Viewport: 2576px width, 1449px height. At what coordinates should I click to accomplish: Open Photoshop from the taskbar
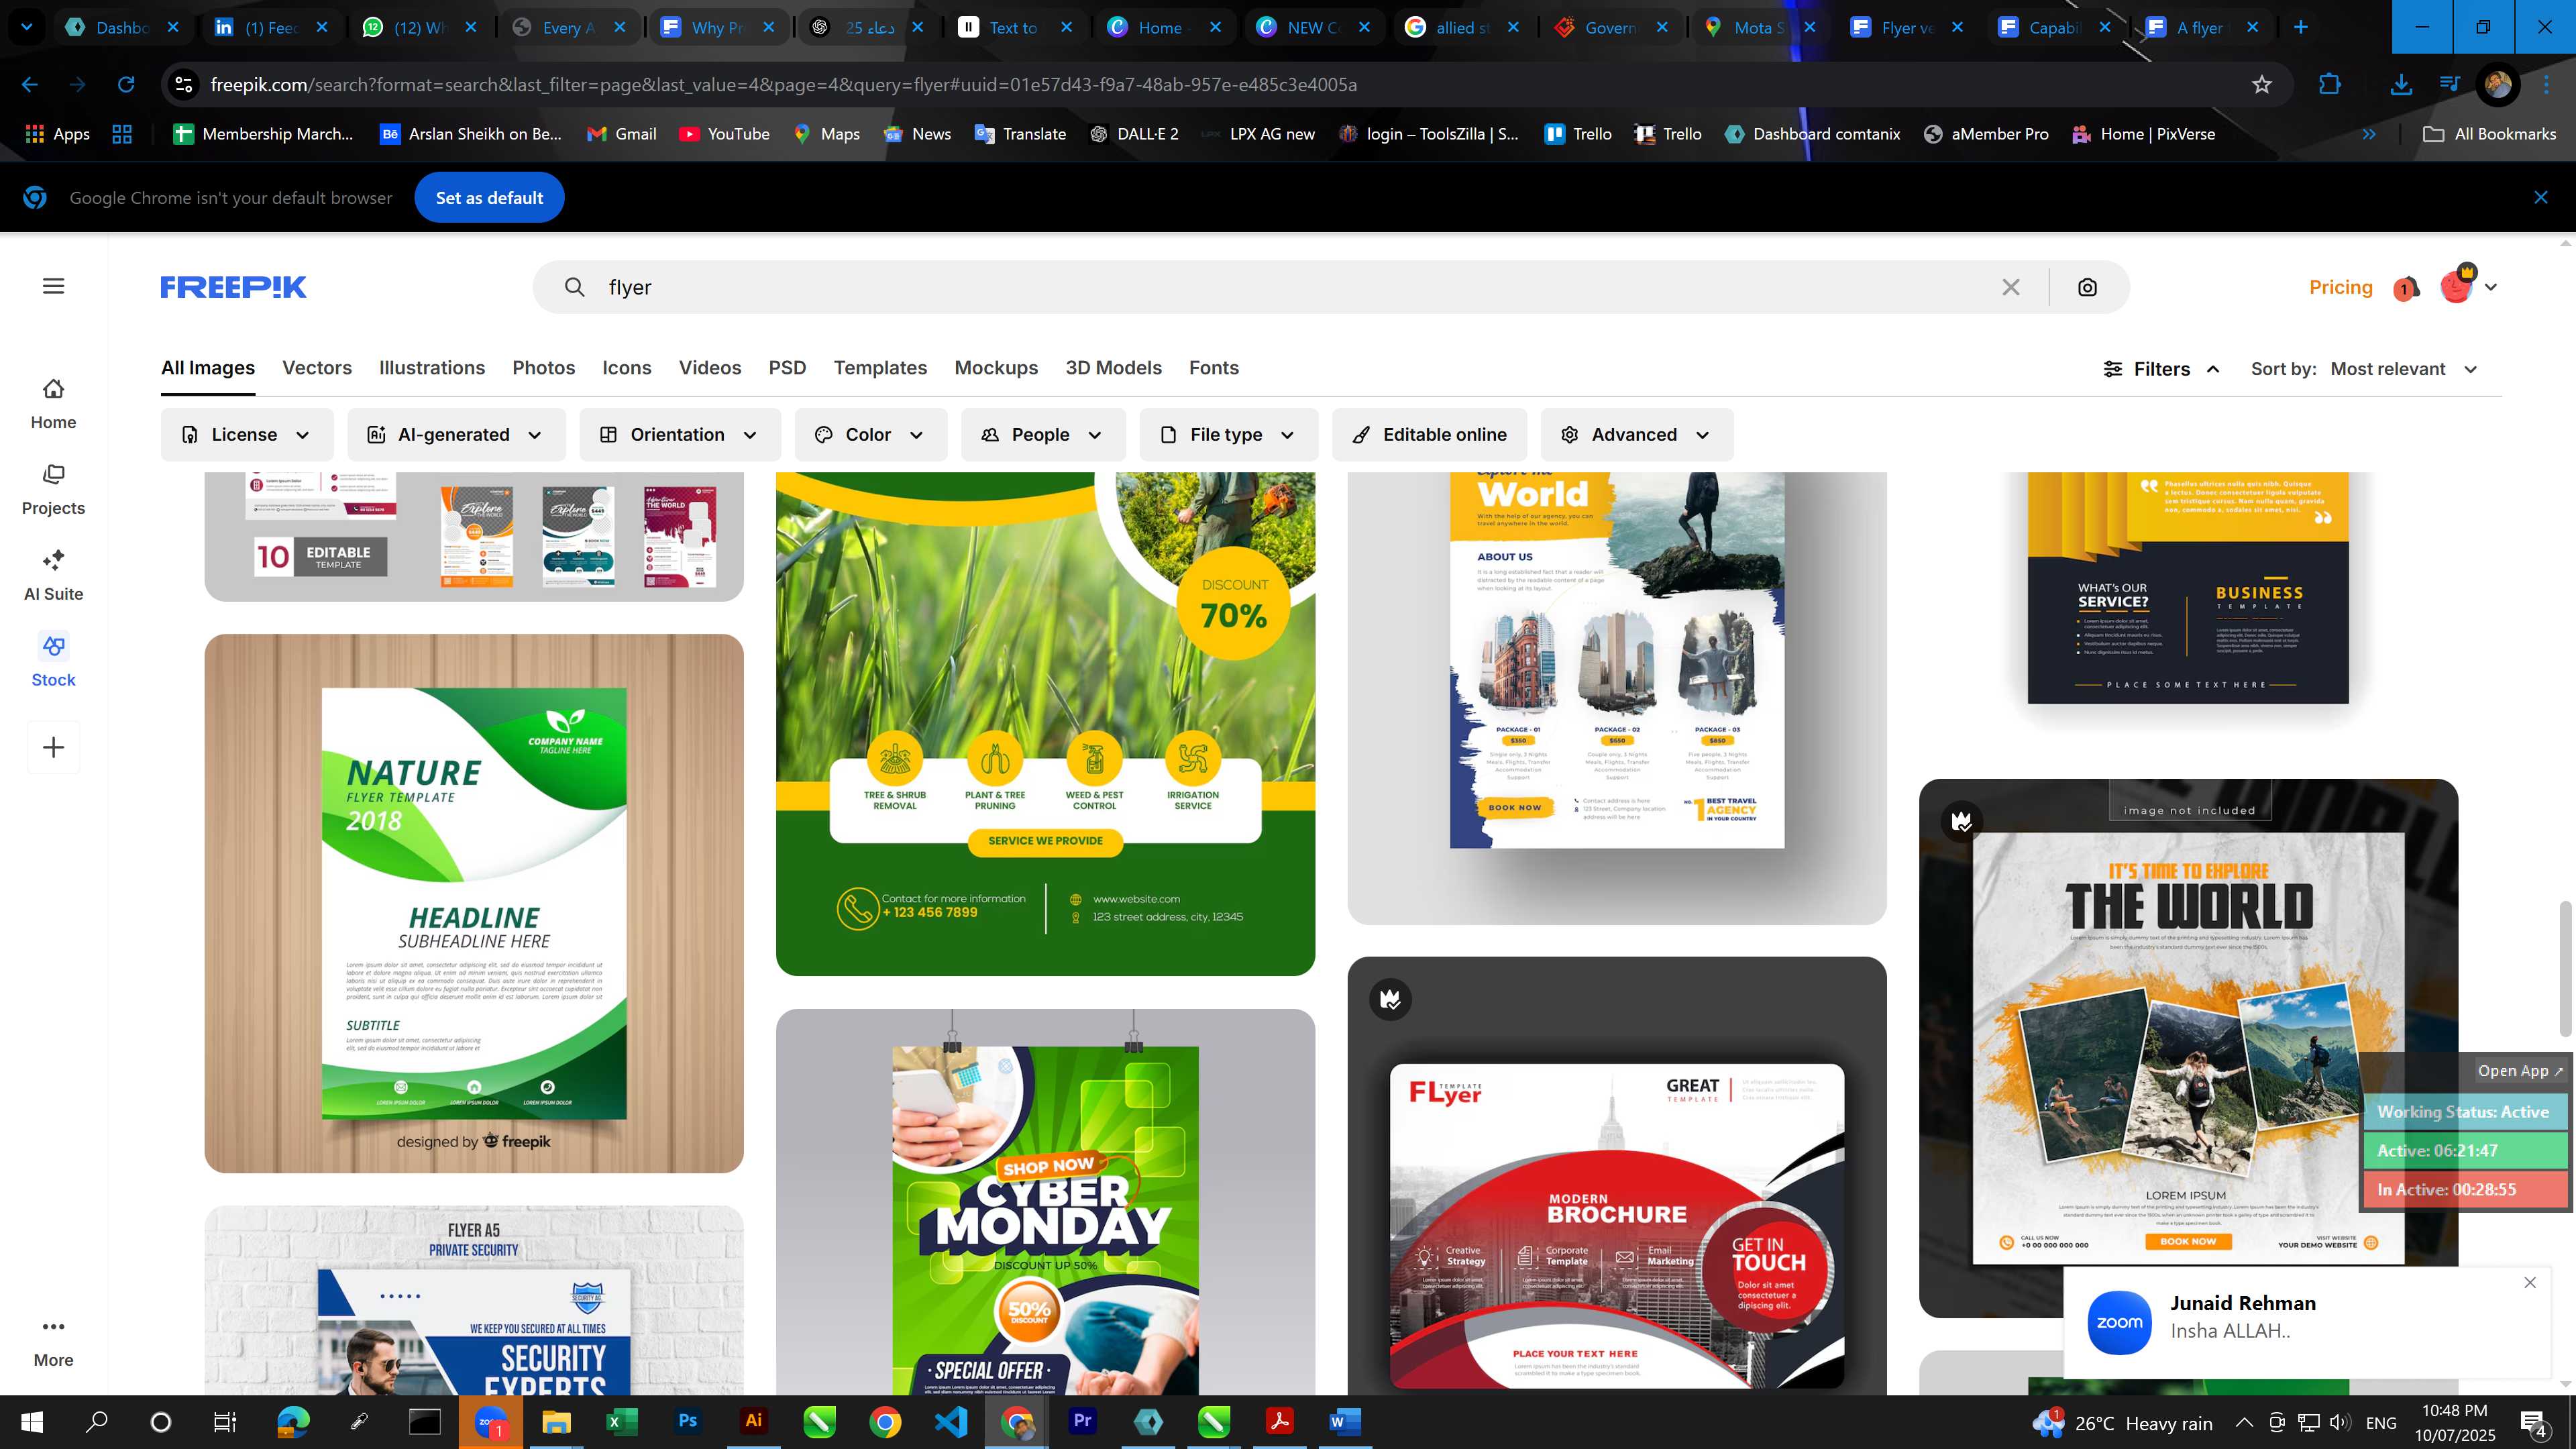(688, 1421)
